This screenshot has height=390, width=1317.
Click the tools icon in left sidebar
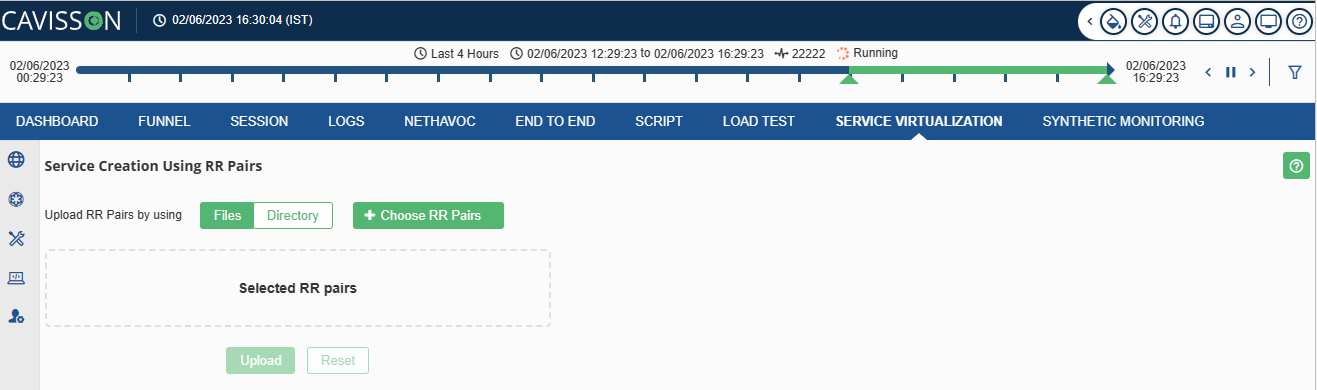[x=16, y=238]
